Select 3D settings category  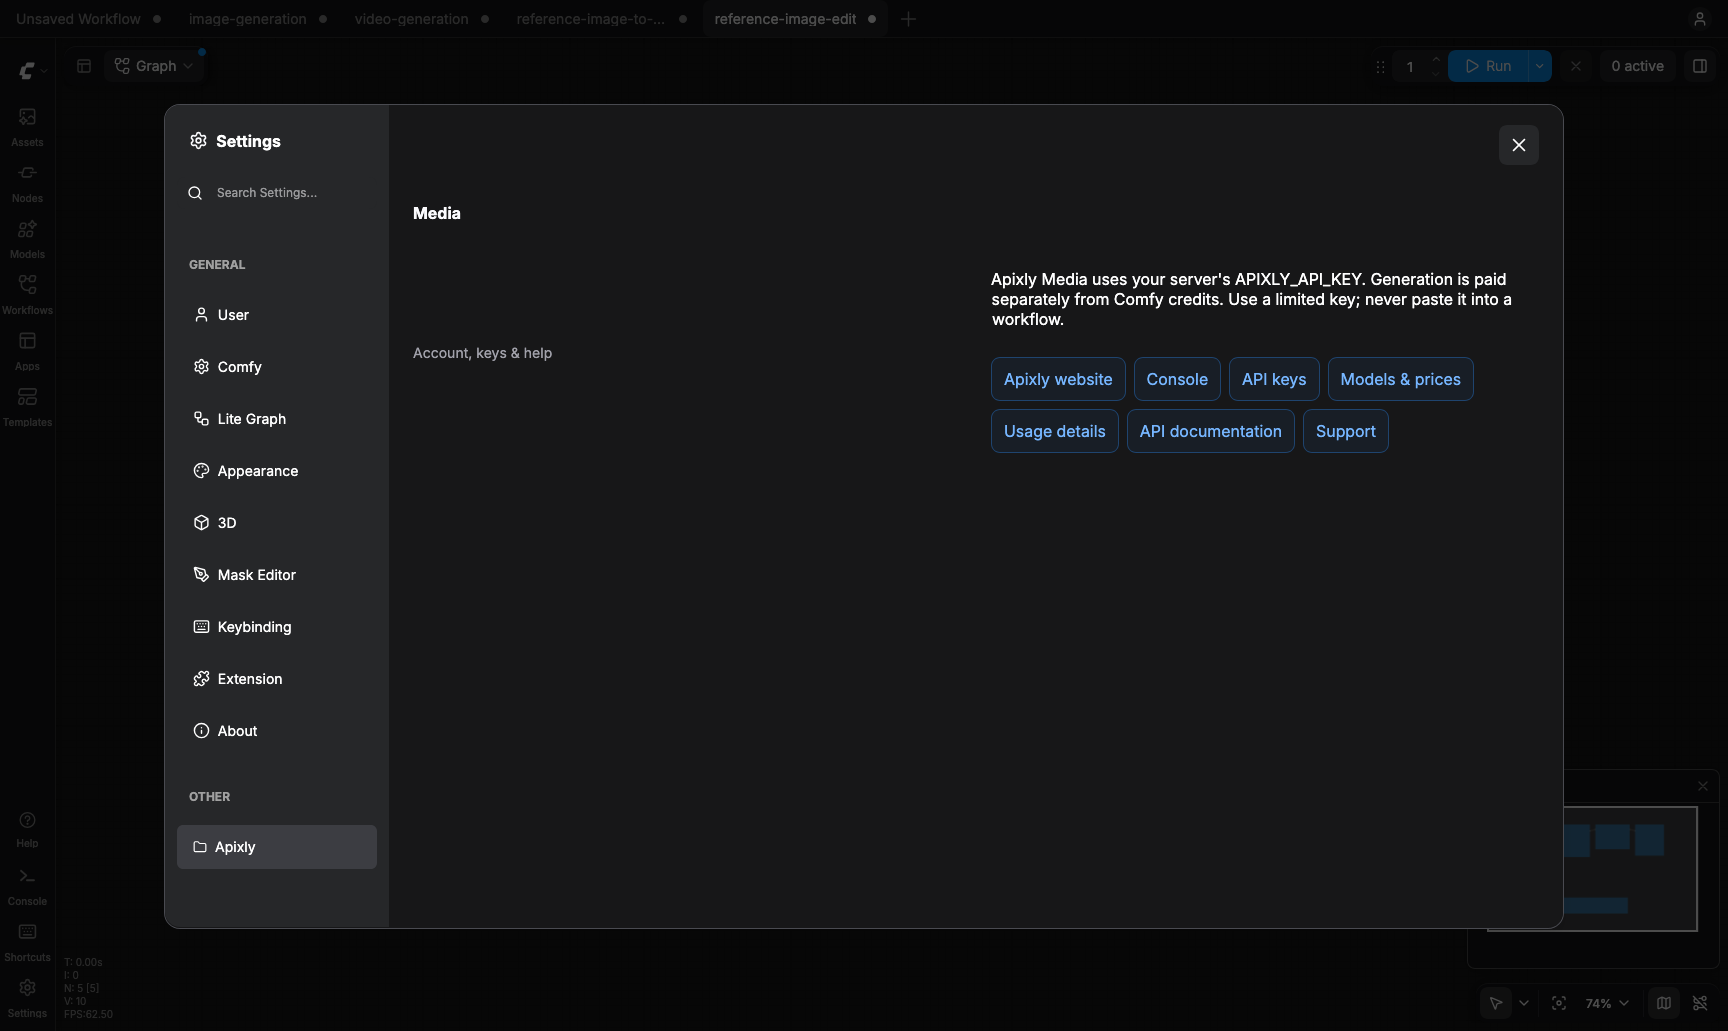tap(277, 523)
